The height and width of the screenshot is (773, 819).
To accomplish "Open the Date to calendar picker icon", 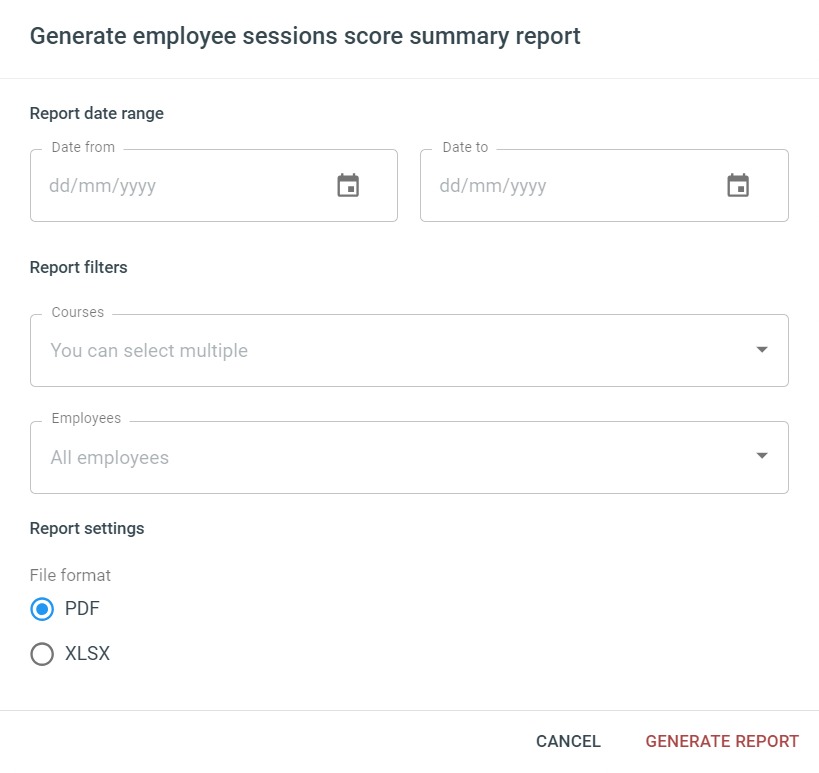I will point(738,185).
